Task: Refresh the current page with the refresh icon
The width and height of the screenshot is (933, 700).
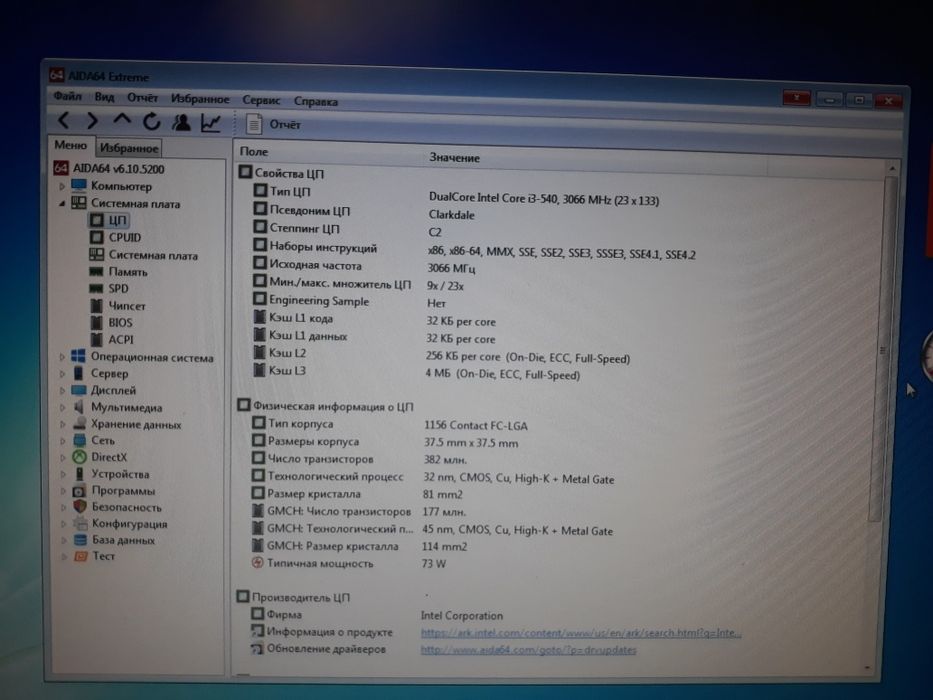Action: pyautogui.click(x=152, y=121)
